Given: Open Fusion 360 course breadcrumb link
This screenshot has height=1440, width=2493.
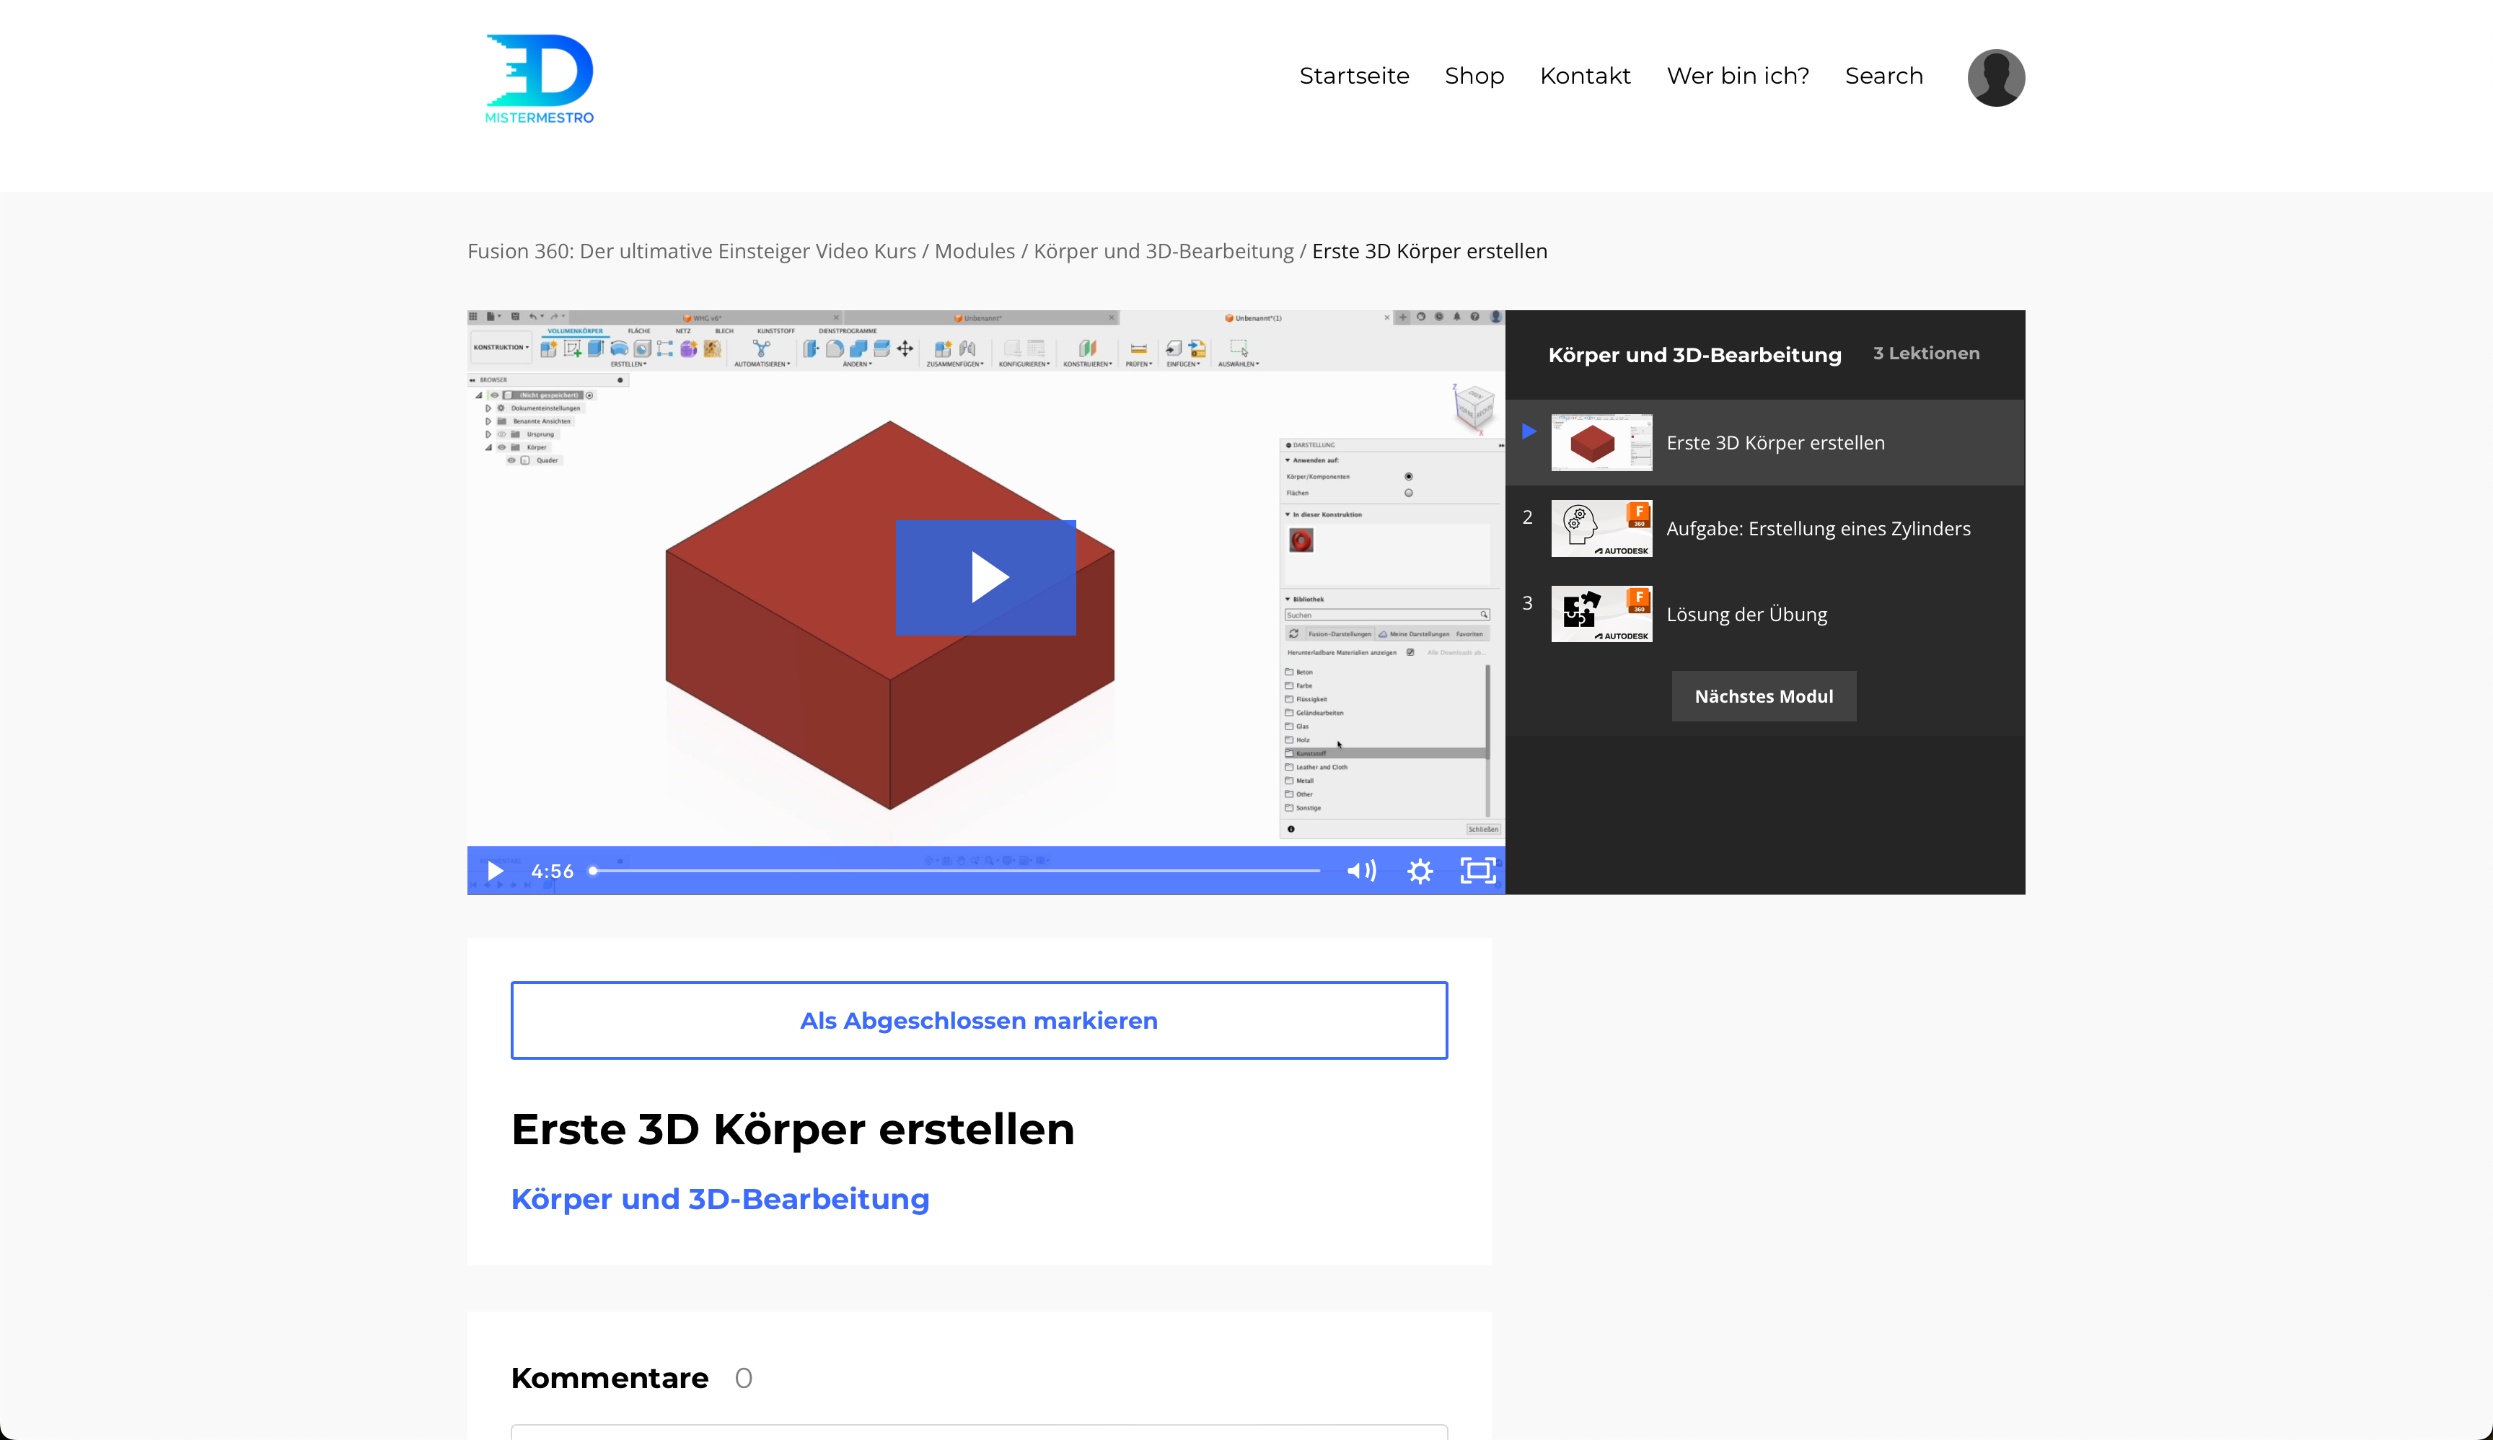Looking at the screenshot, I should pos(691,251).
